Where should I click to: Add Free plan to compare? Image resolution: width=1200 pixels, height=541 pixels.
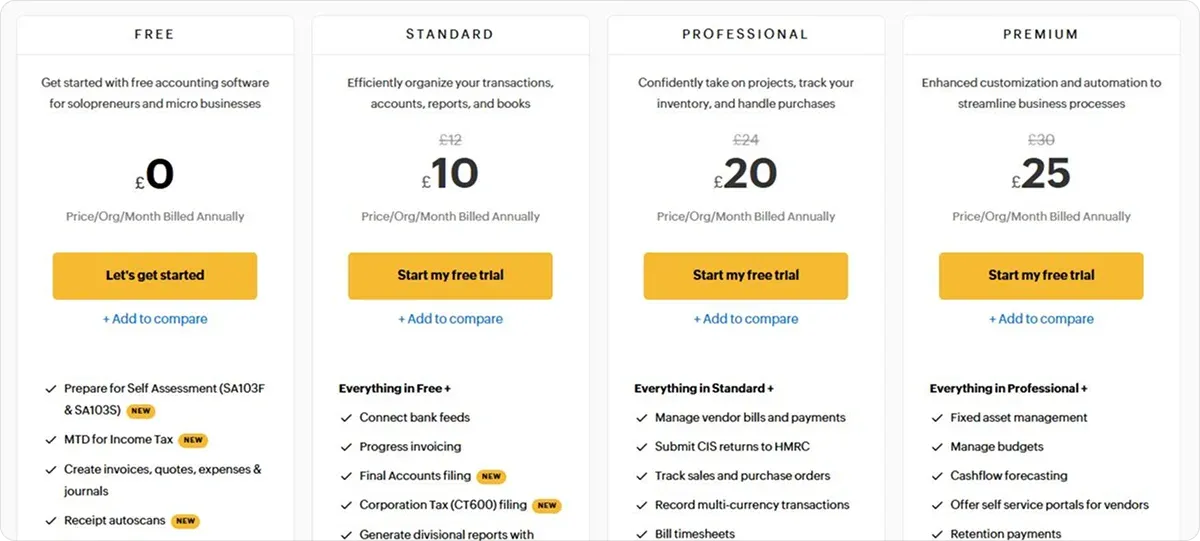coord(155,319)
